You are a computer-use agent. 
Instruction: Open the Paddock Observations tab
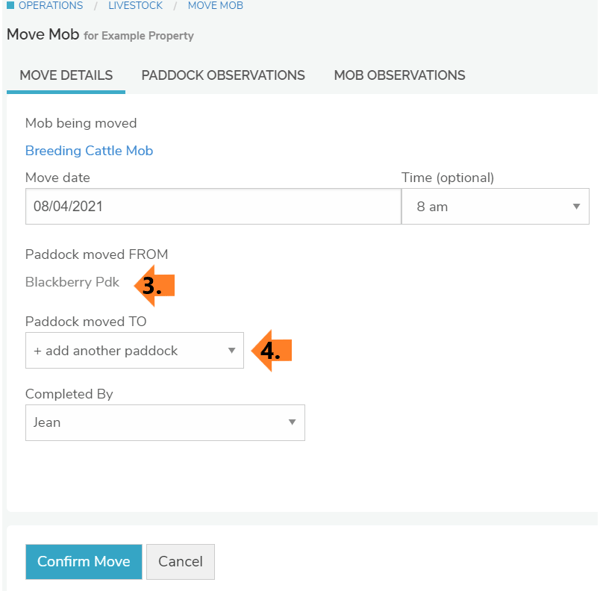click(x=223, y=75)
